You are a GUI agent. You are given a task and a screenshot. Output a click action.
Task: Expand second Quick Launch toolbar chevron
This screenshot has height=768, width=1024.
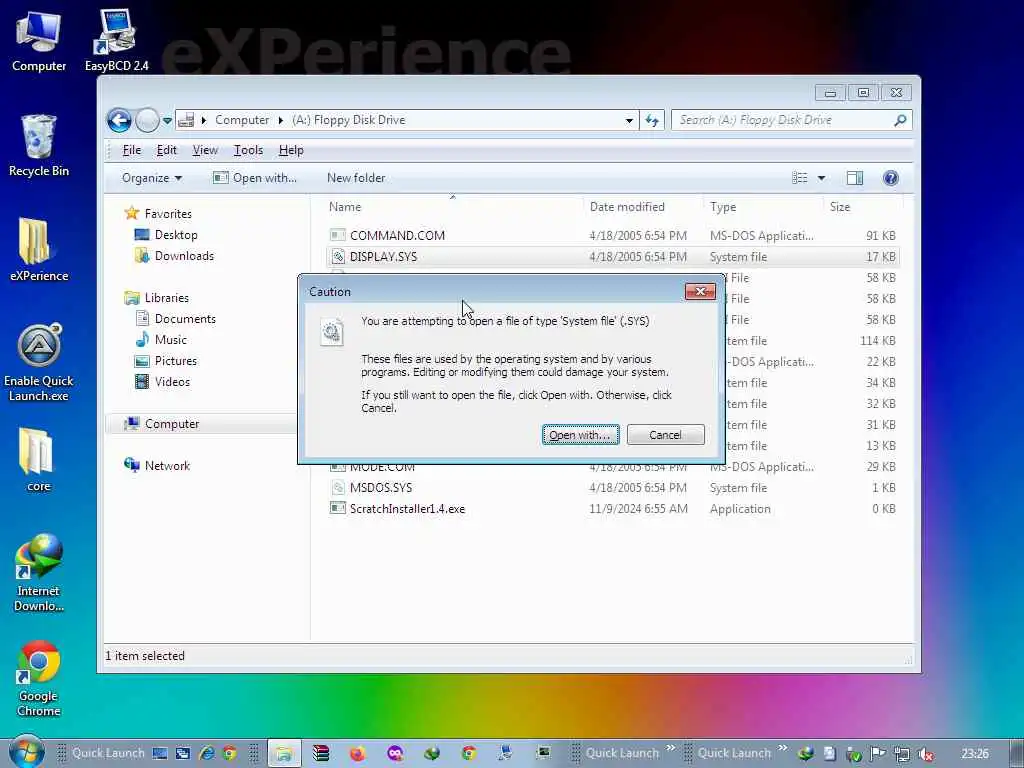782,748
